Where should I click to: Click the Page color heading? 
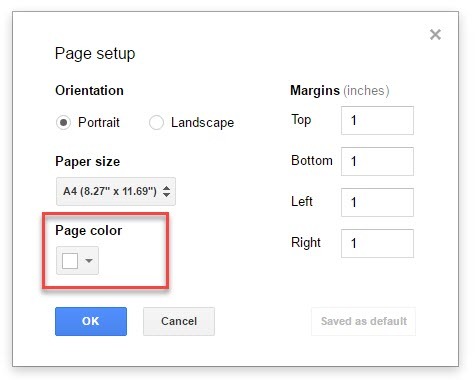[x=89, y=231]
